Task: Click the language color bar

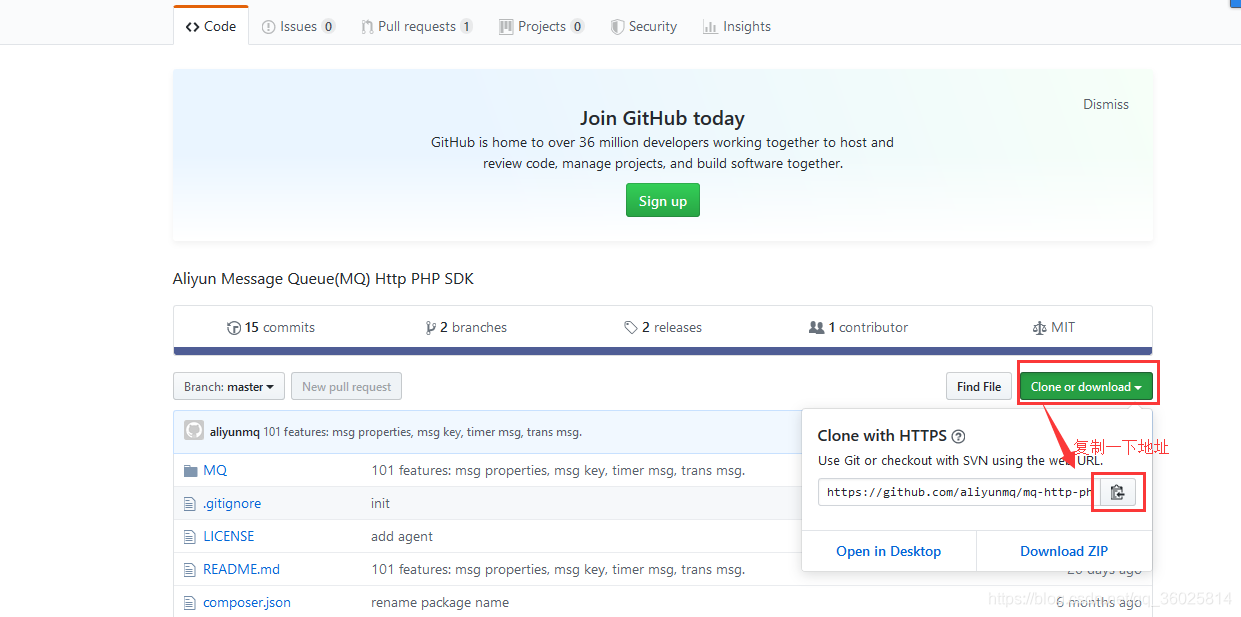Action: 663,351
